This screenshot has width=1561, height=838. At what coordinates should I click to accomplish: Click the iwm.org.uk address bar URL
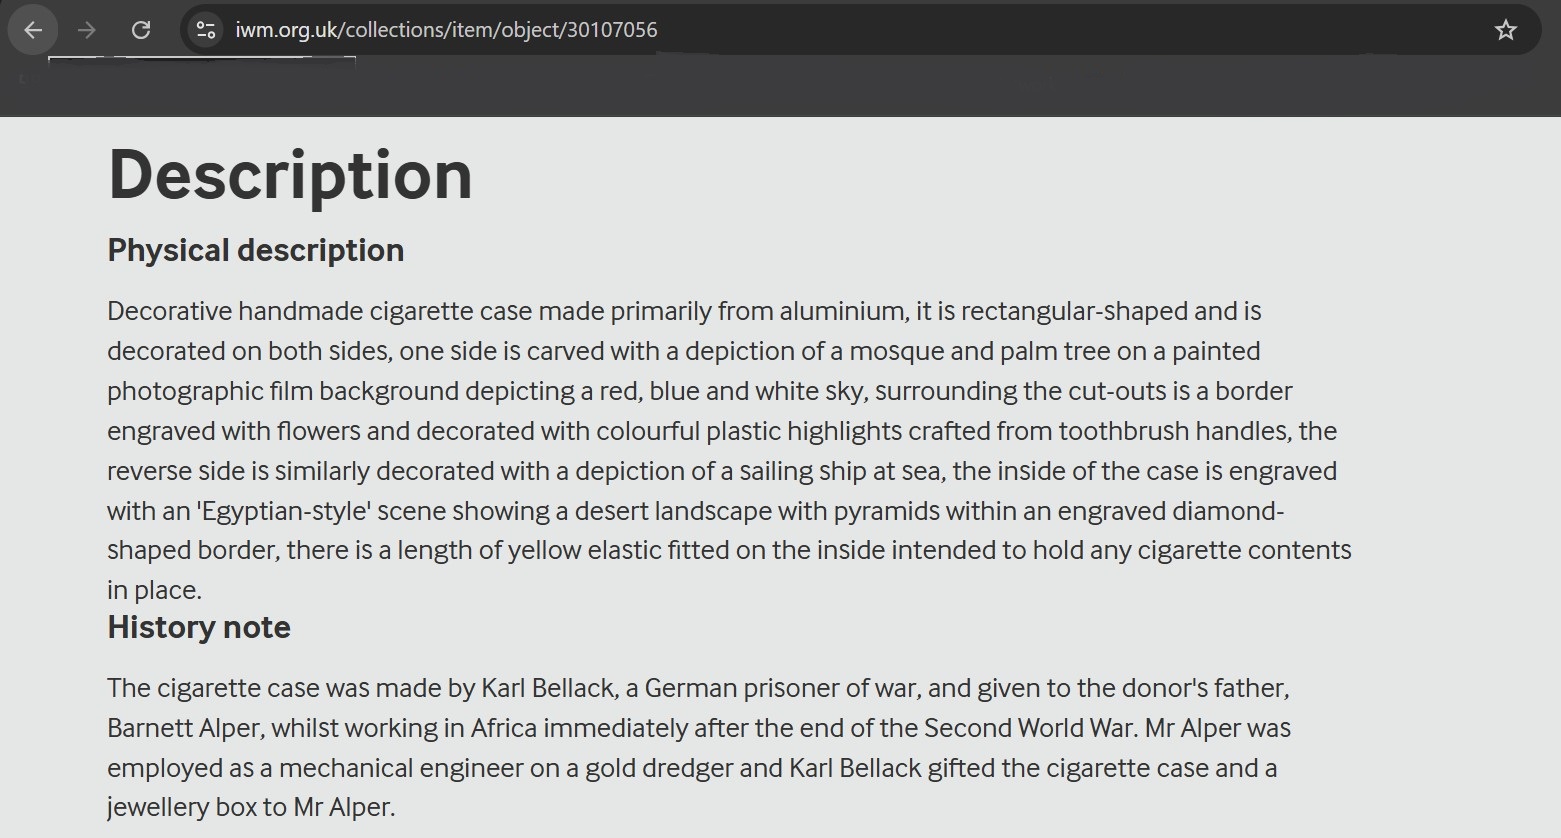(446, 30)
